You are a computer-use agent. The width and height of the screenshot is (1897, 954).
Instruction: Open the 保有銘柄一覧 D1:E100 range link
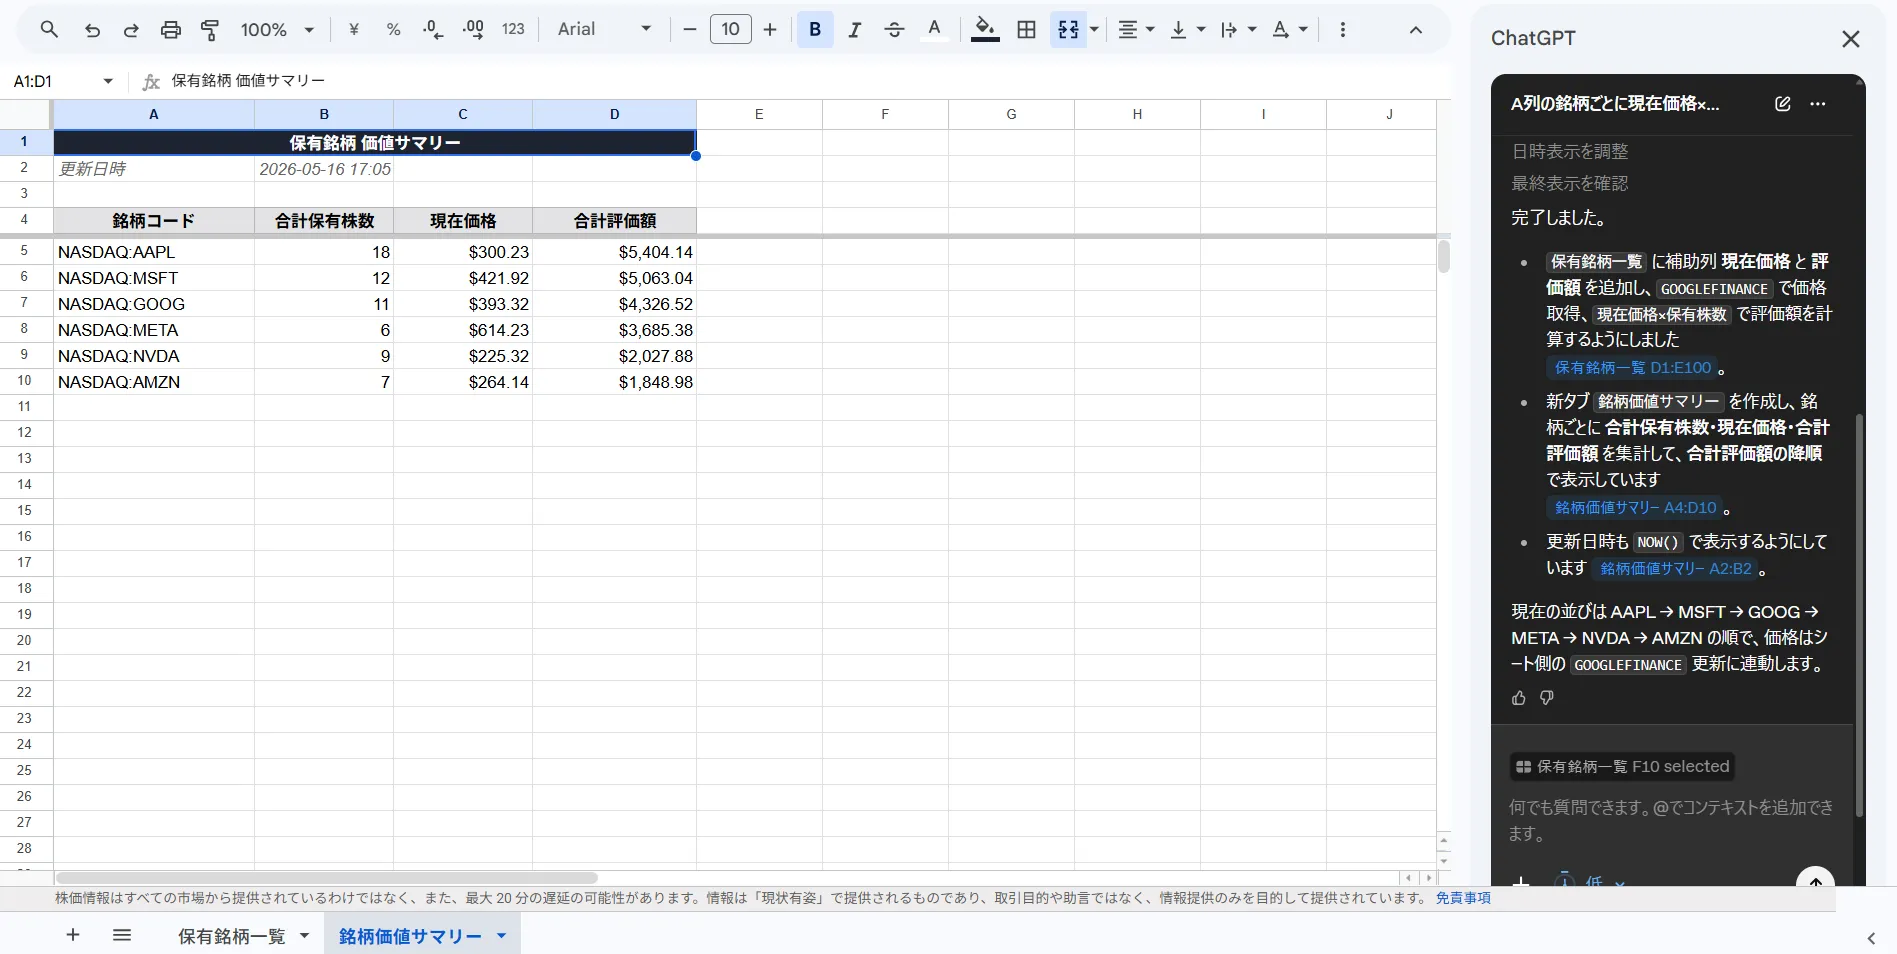[1632, 368]
